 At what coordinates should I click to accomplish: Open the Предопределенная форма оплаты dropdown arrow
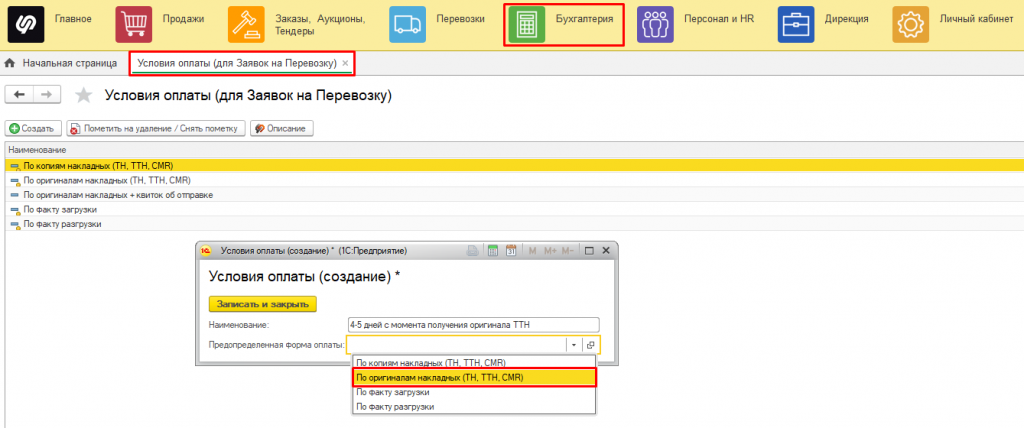(573, 344)
